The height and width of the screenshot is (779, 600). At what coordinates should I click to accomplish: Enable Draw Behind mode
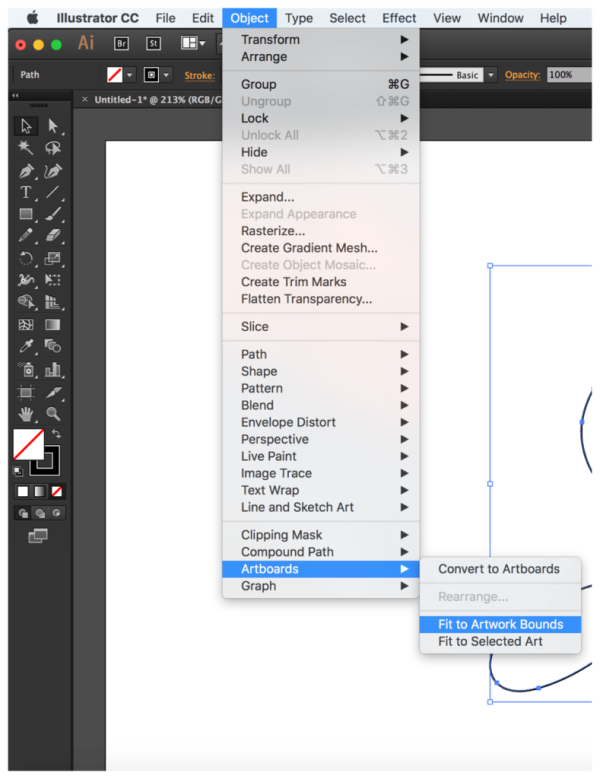40,513
